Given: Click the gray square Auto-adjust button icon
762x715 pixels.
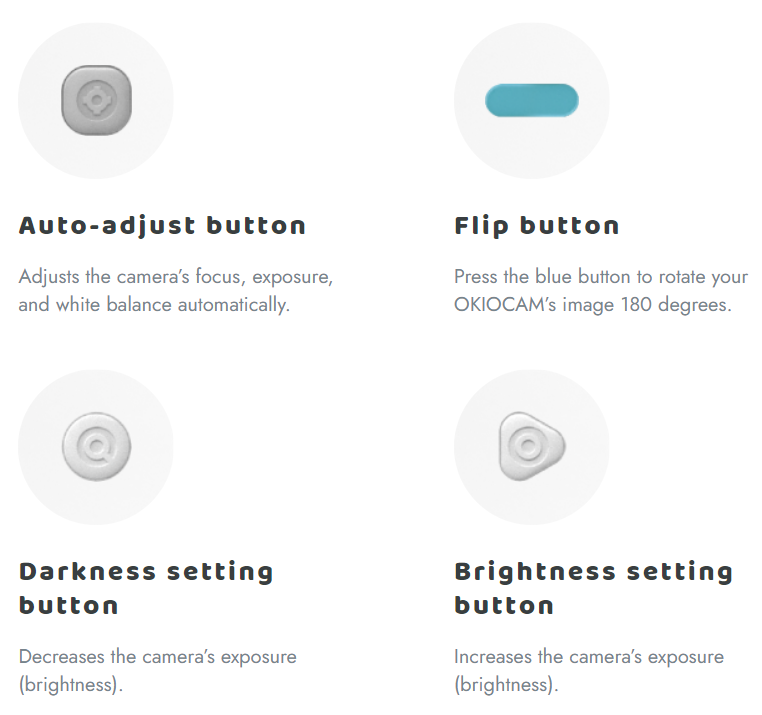Looking at the screenshot, I should (96, 100).
